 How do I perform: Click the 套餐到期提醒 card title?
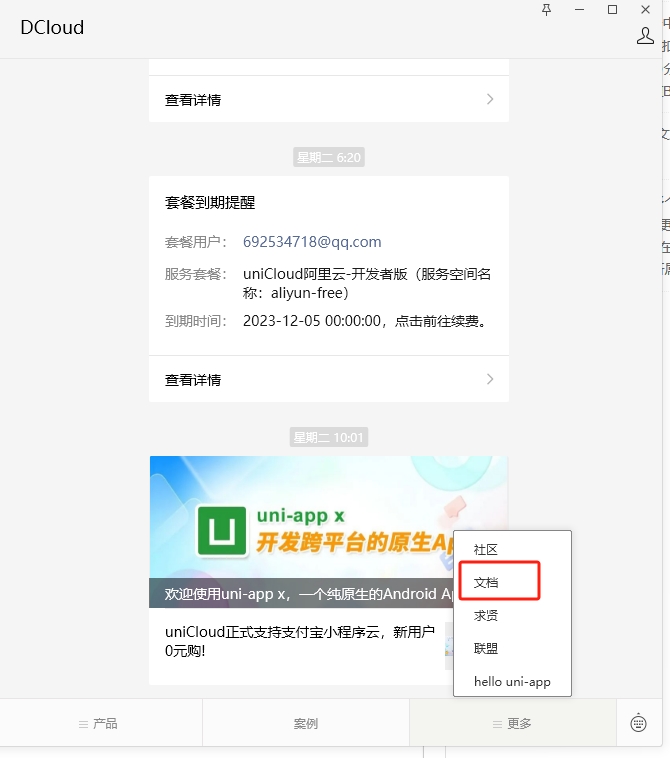point(210,203)
